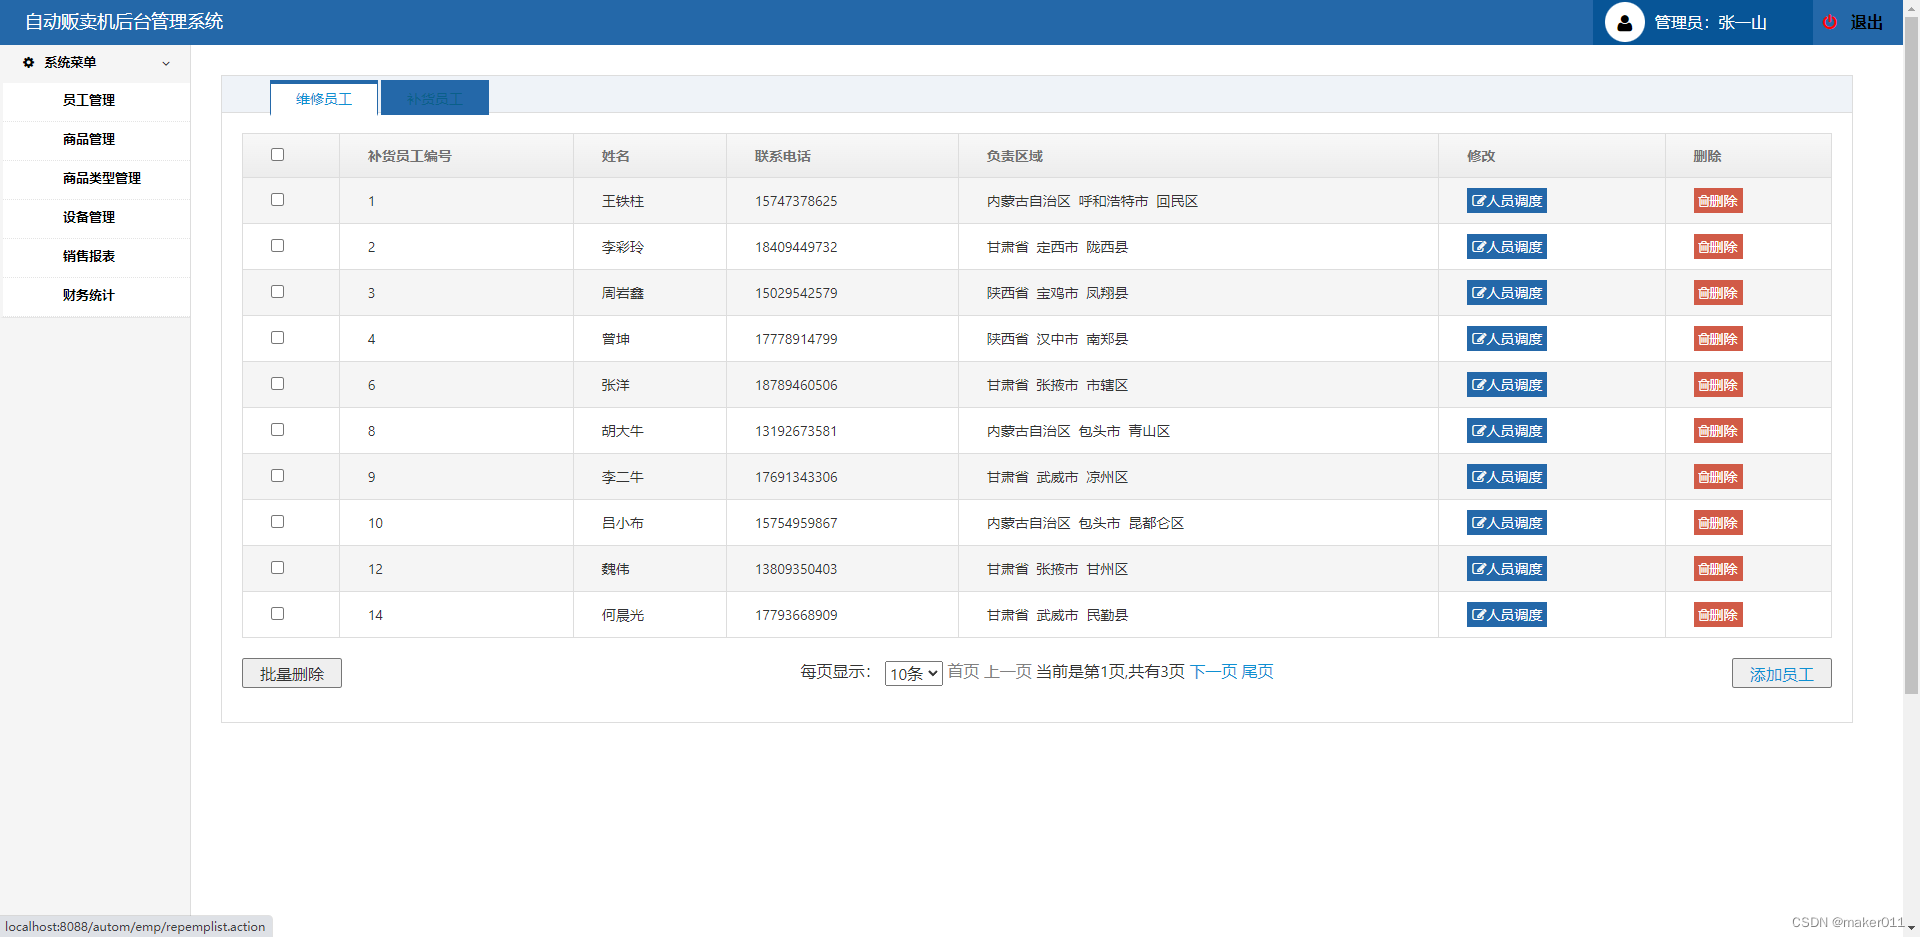The image size is (1920, 937).
Task: Click the 批量删除 button
Action: (292, 673)
